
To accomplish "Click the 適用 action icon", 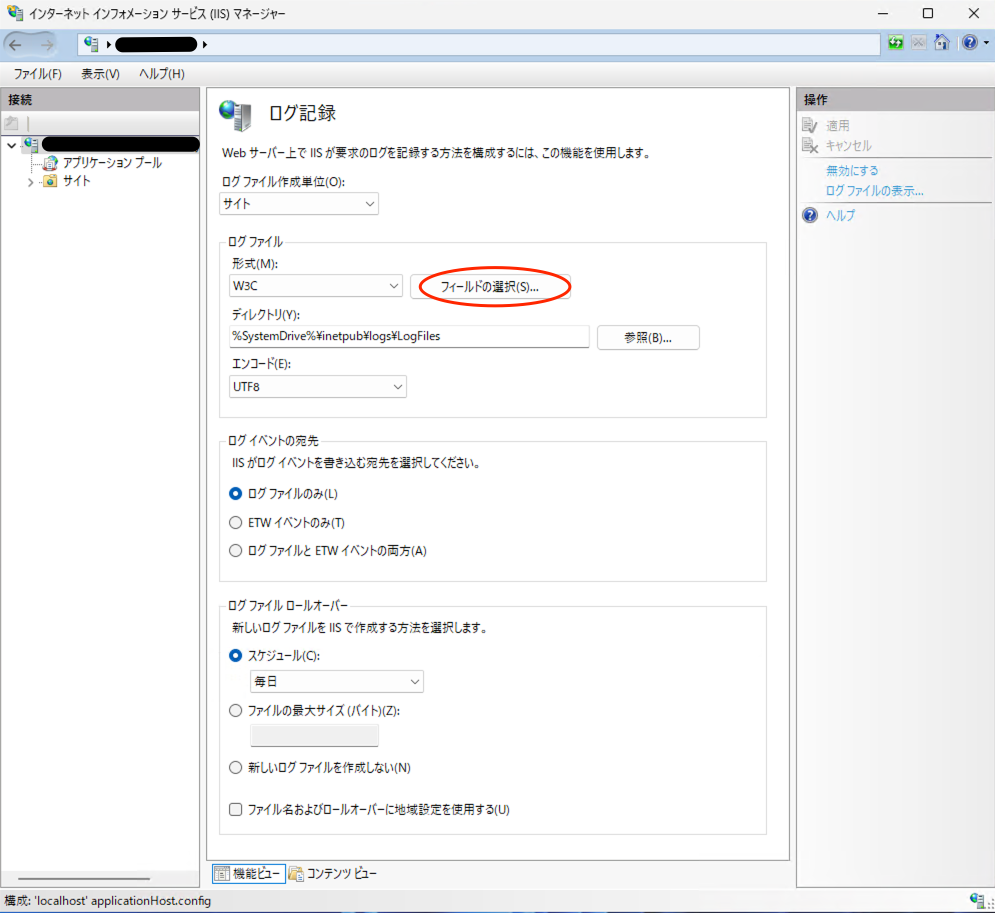I will [810, 126].
